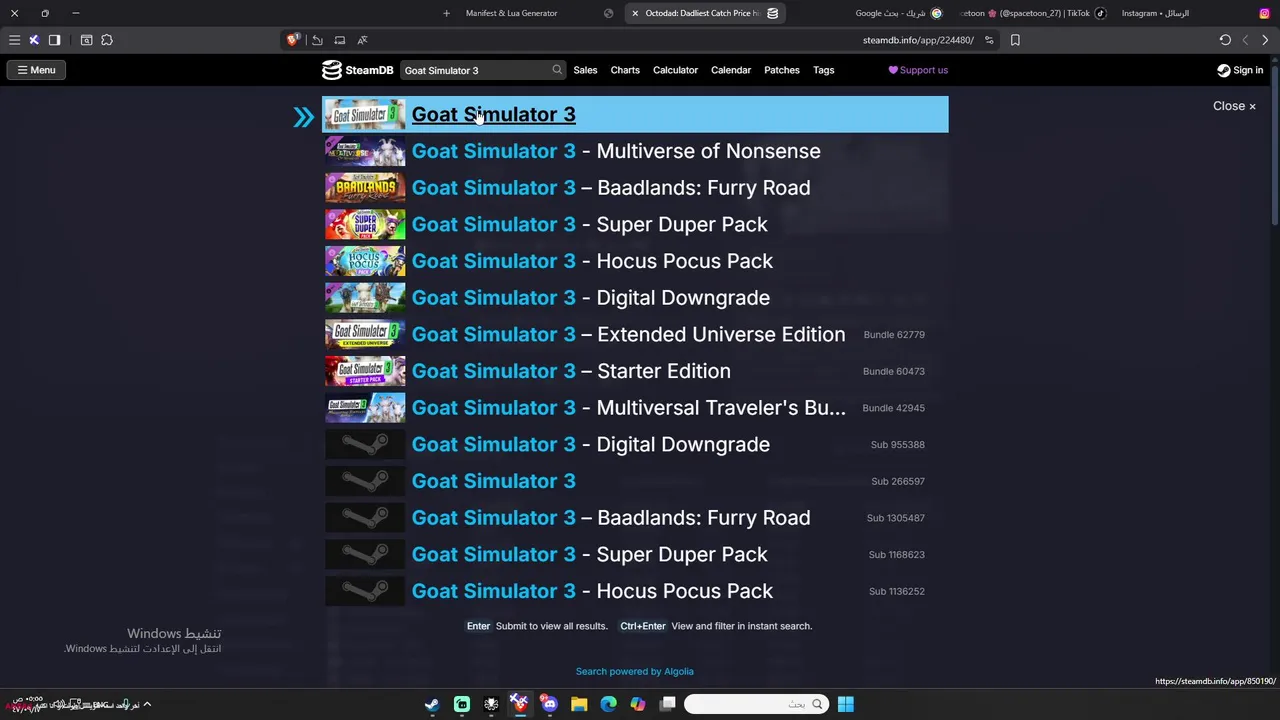
Task: Reload the page with refresh icon
Action: pos(1225,40)
